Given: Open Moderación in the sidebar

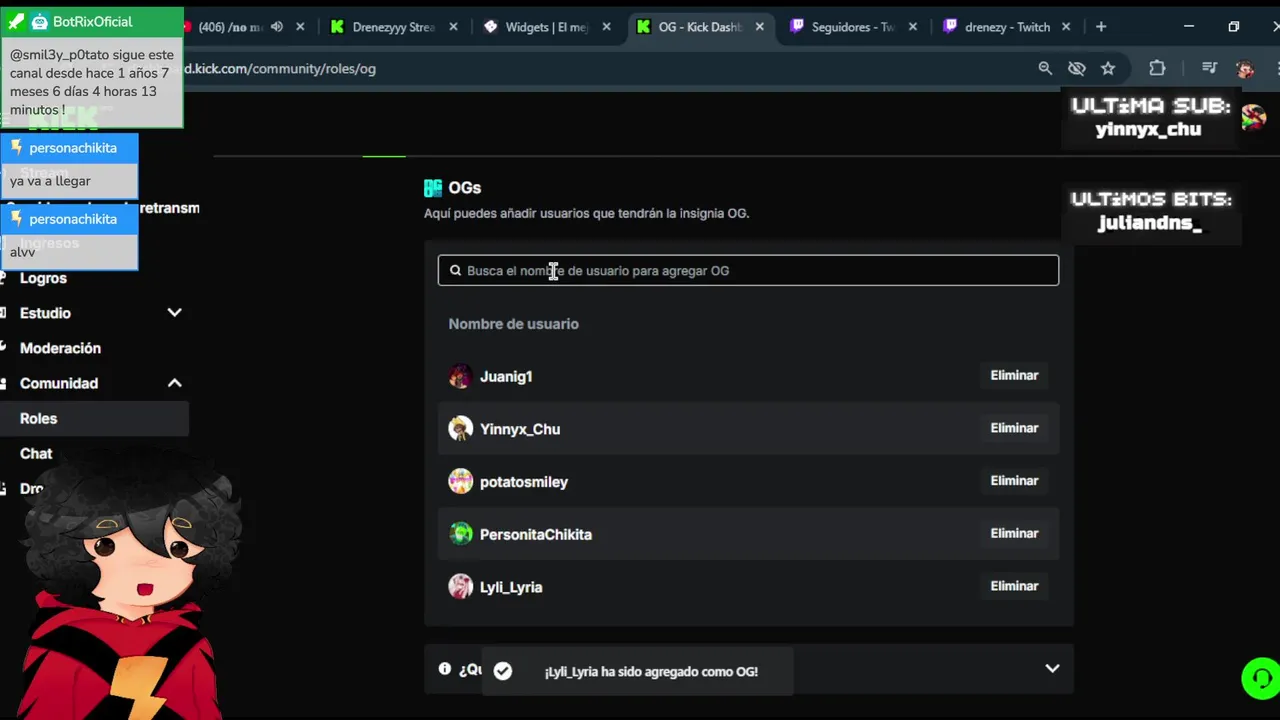Looking at the screenshot, I should (60, 348).
